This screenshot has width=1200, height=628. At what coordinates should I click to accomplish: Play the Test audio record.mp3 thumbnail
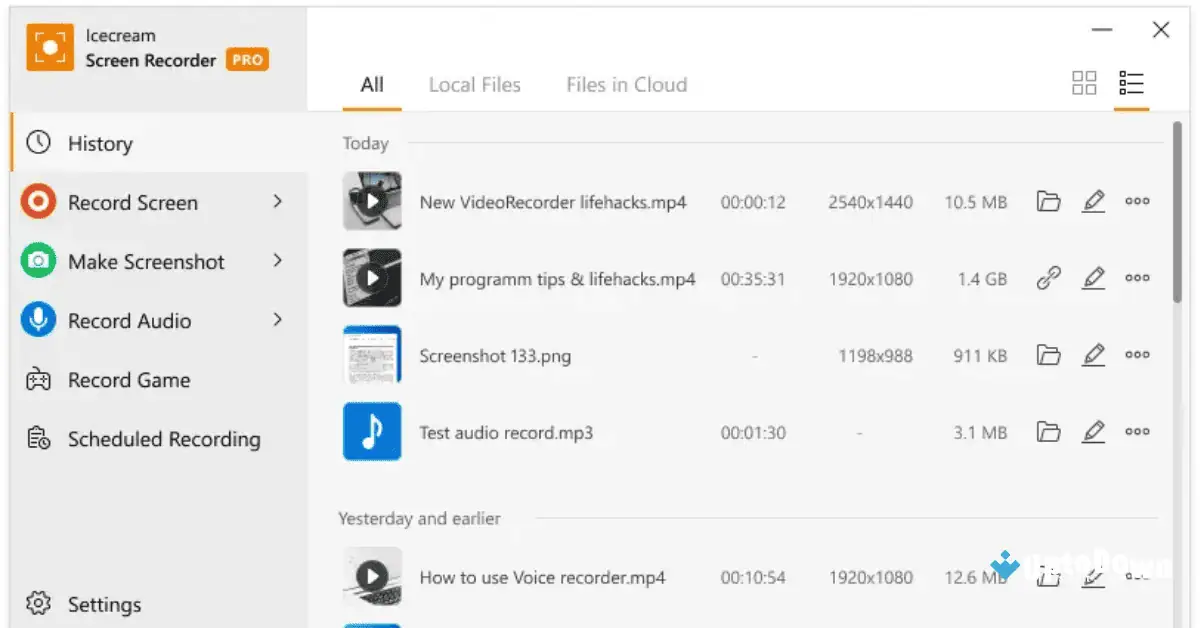point(372,431)
